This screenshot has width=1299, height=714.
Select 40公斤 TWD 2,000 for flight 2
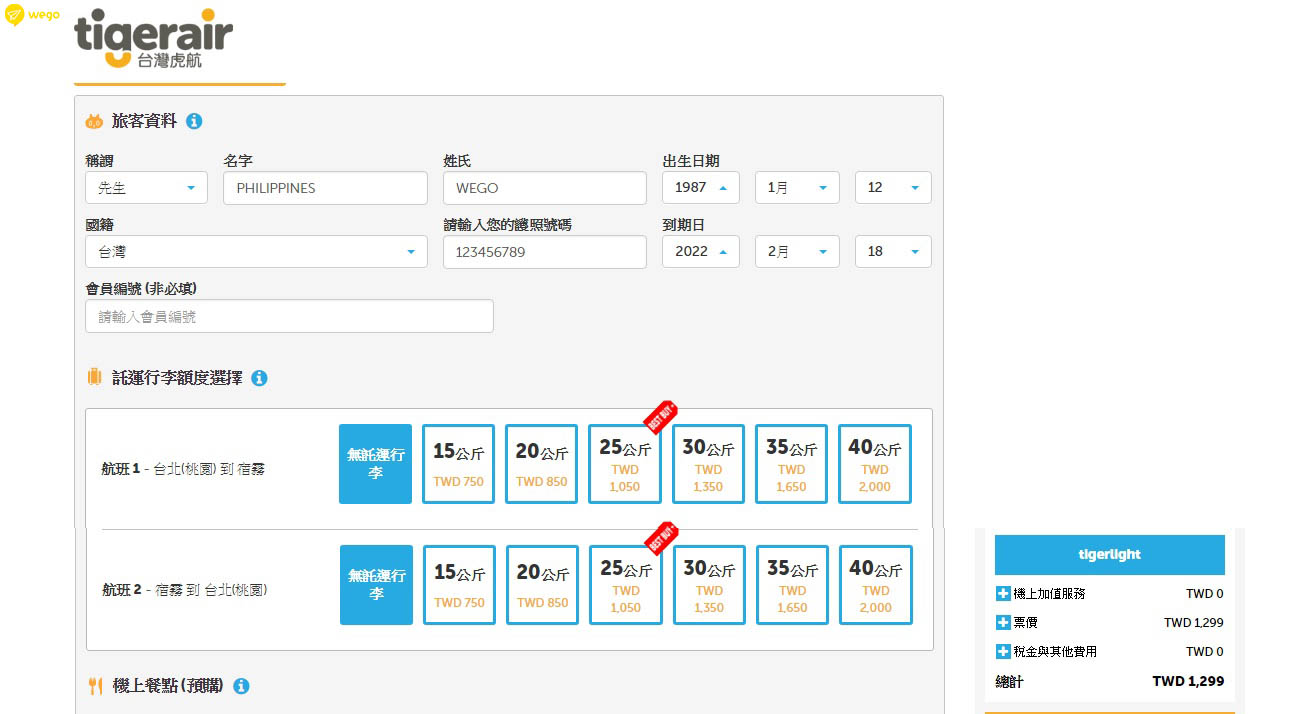point(876,585)
